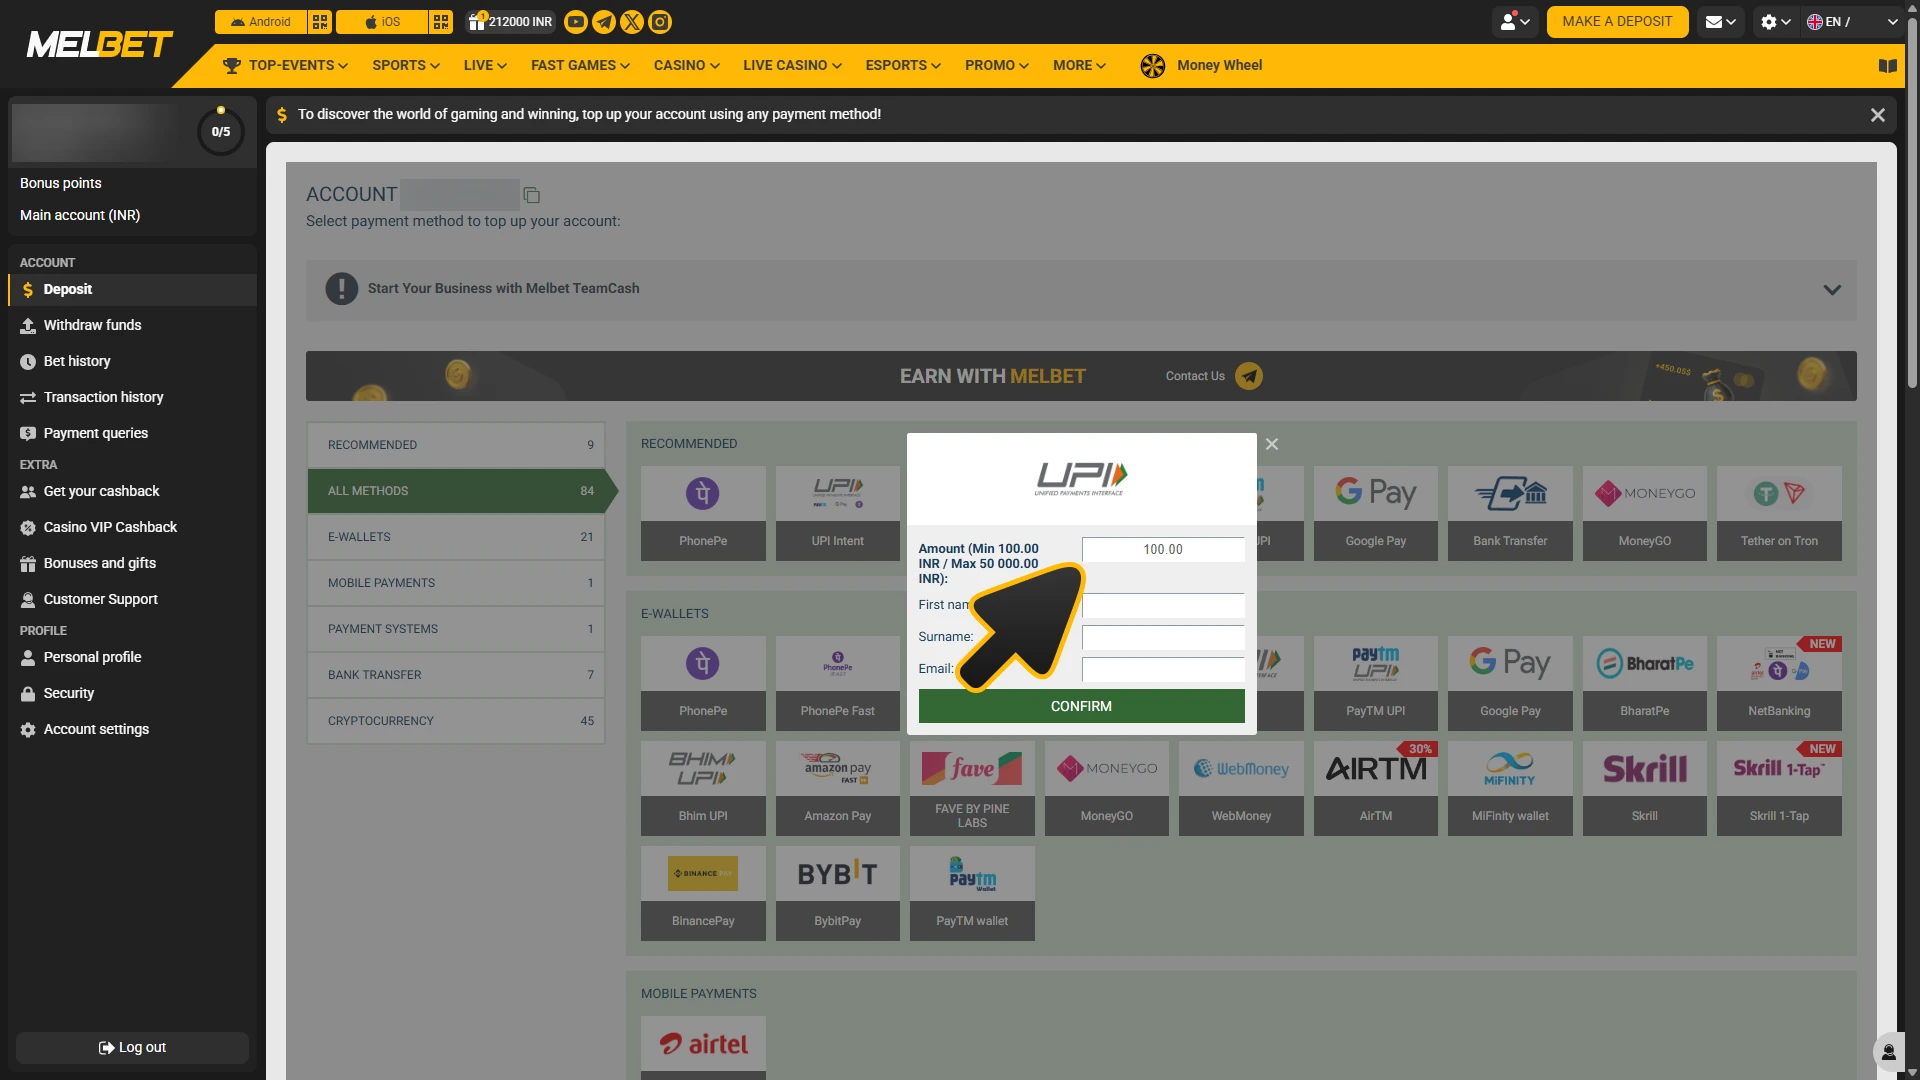1920x1080 pixels.
Task: Switch to CRYPTOCURRENCY methods tab
Action: point(456,721)
